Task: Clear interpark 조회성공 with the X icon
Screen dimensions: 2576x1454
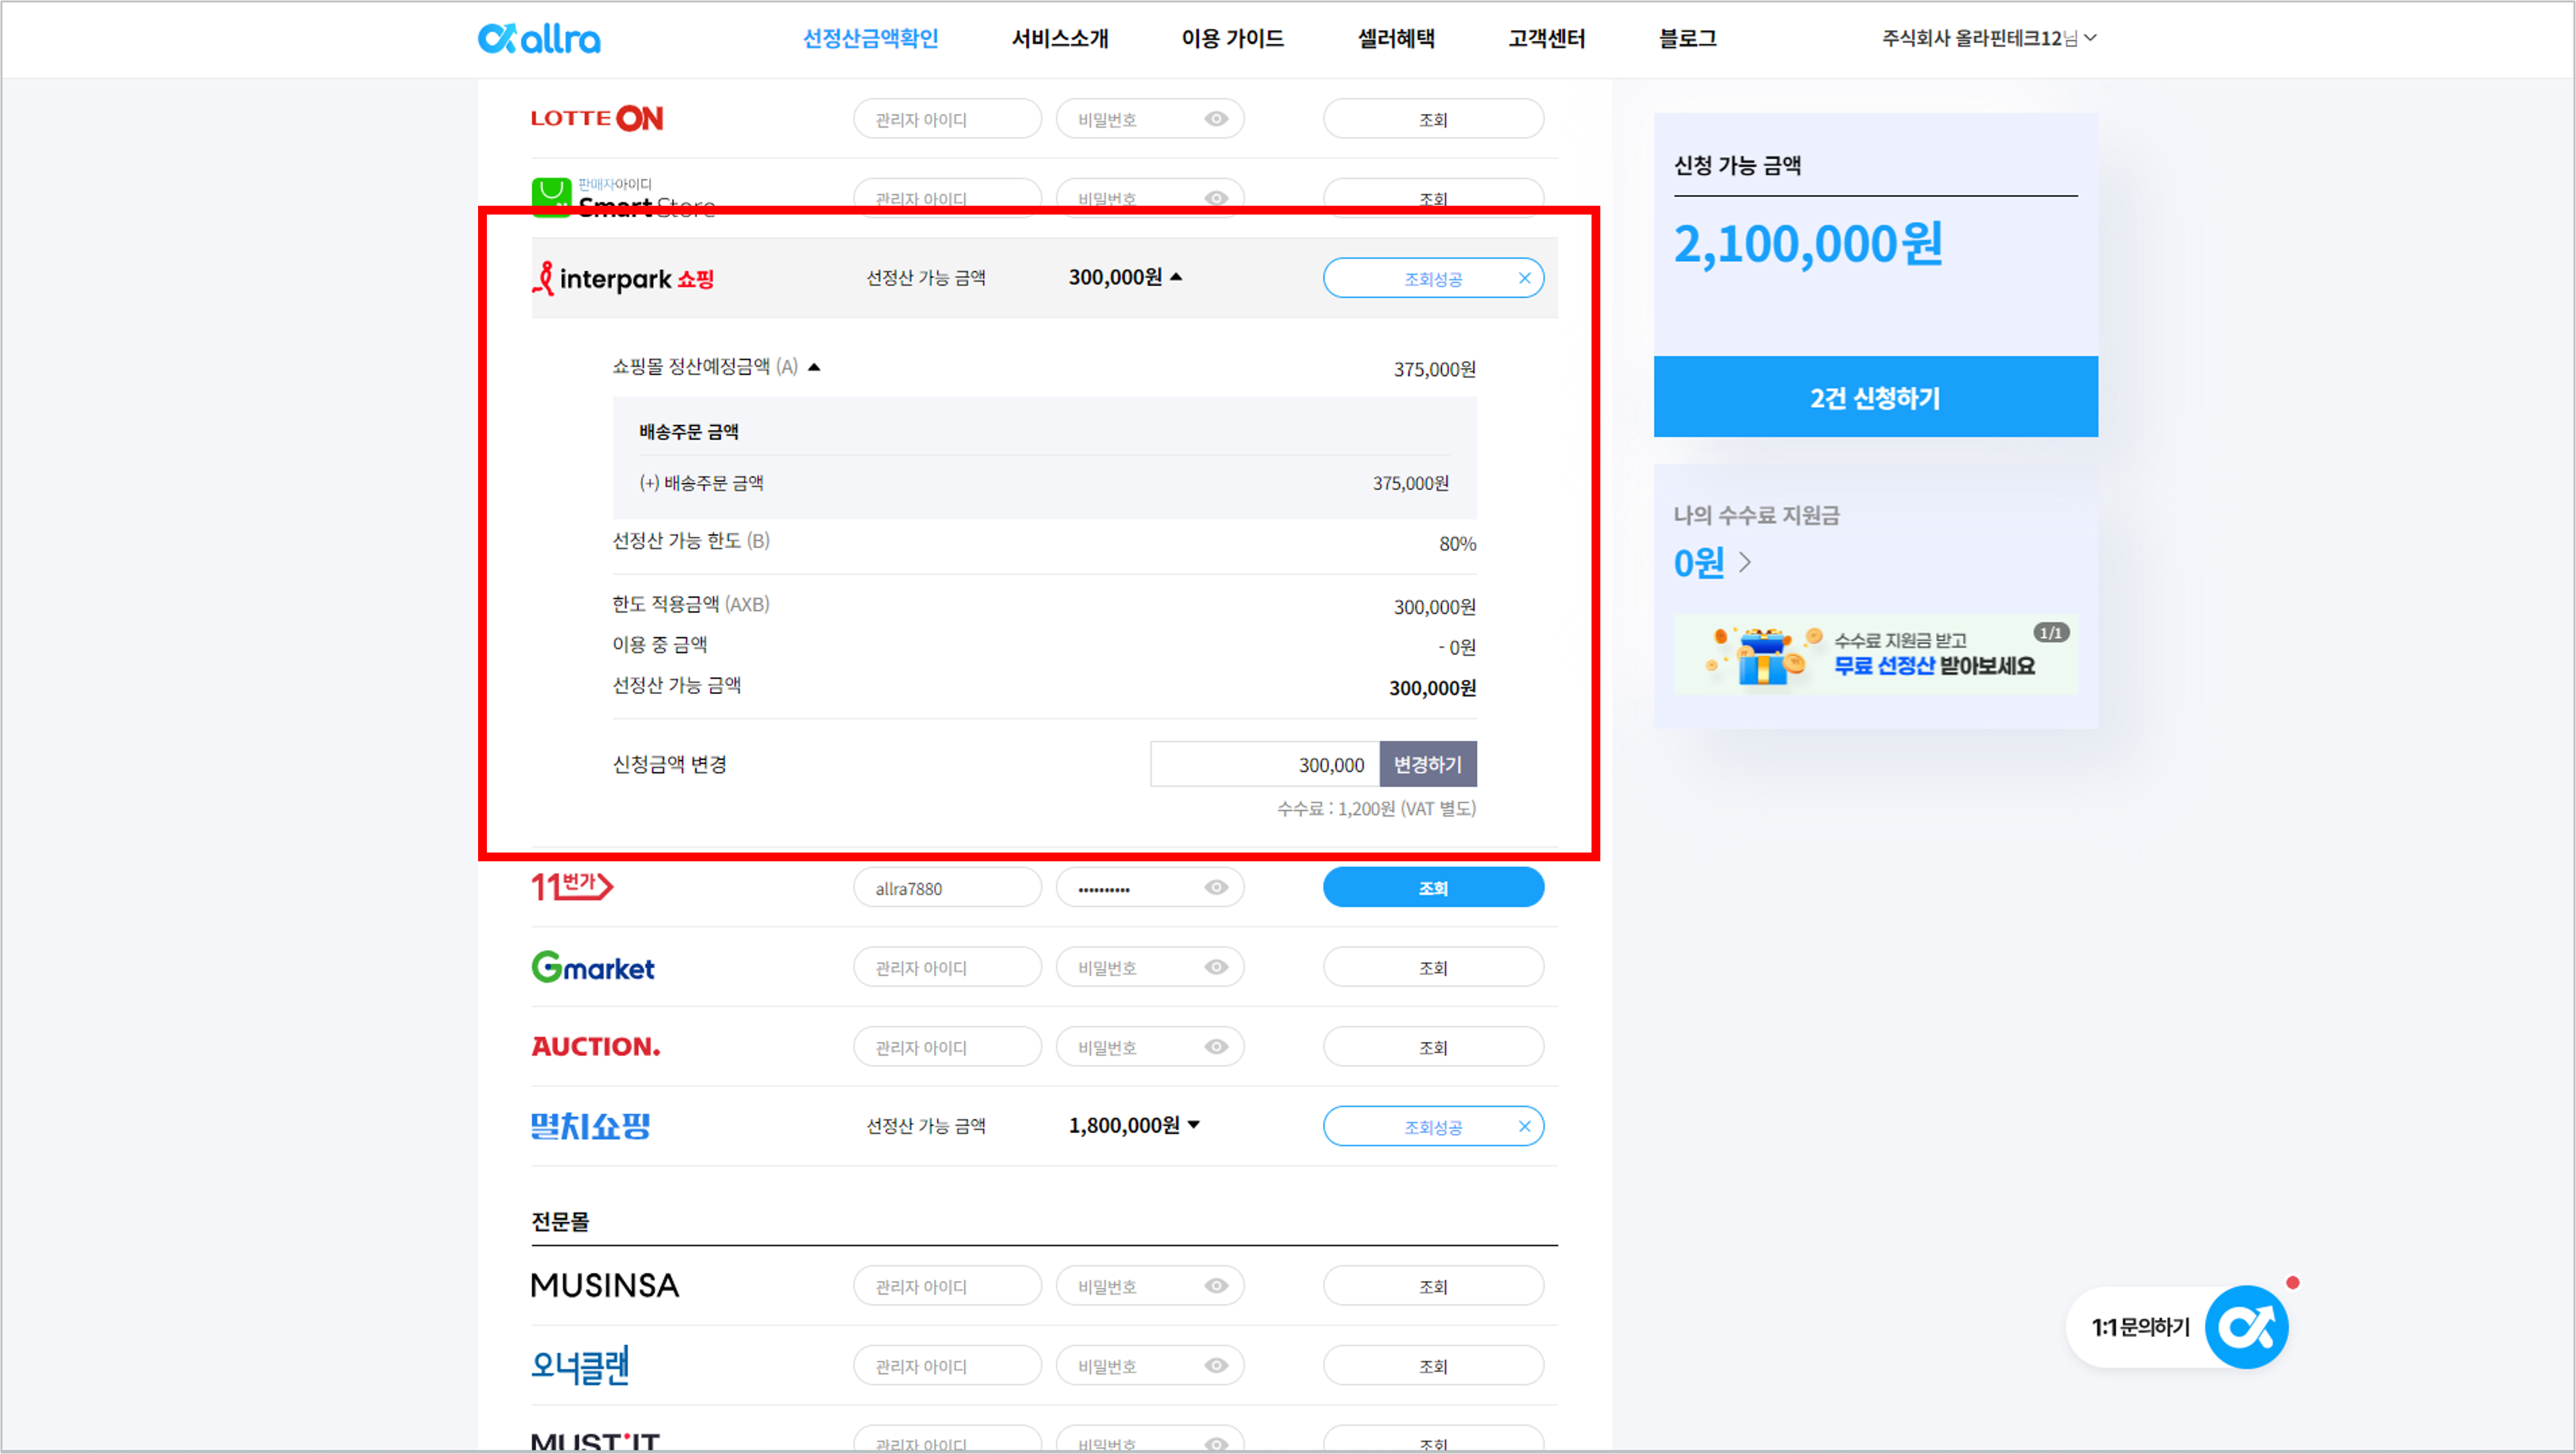Action: tap(1524, 278)
